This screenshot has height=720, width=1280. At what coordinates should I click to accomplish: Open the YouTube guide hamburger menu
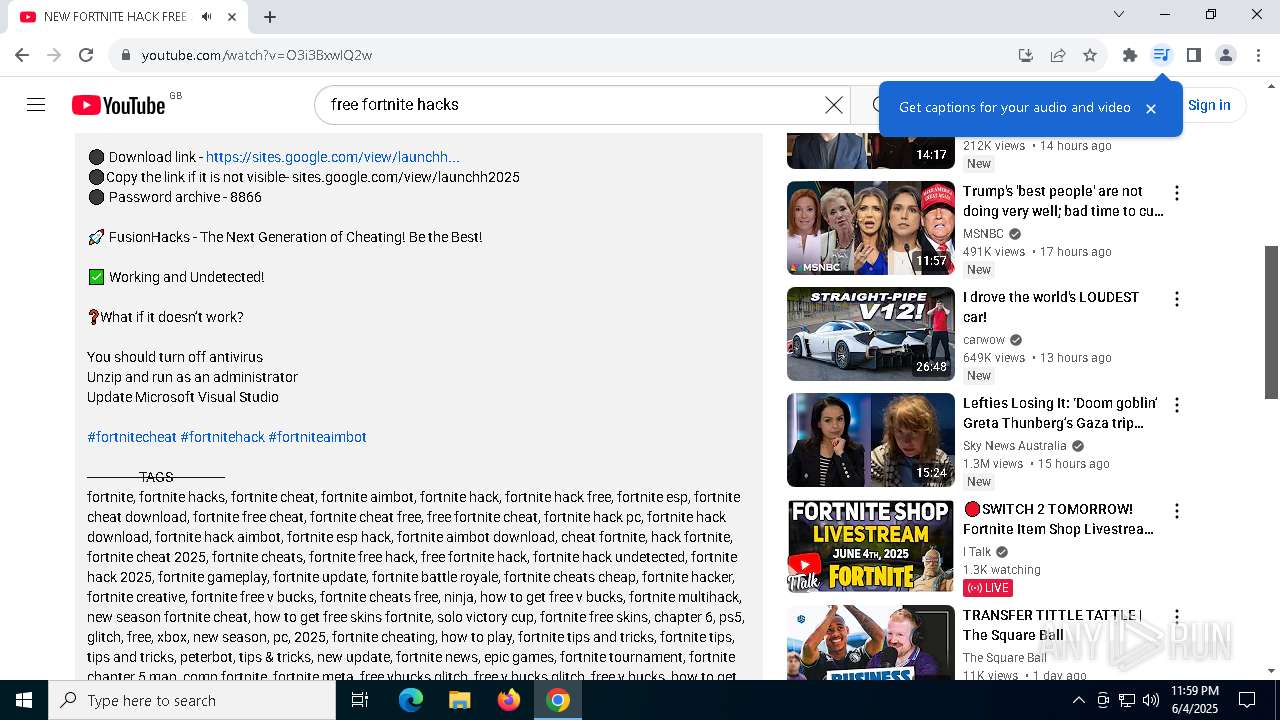tap(36, 105)
